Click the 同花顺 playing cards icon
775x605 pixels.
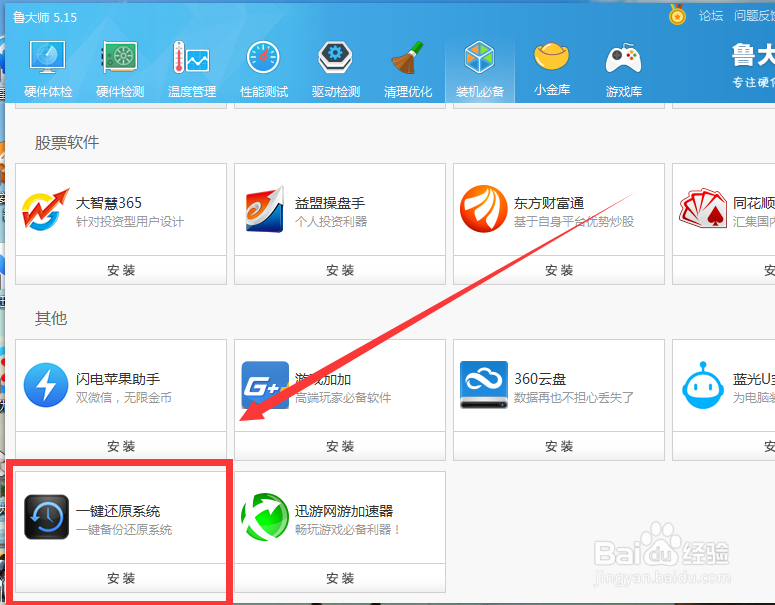pyautogui.click(x=703, y=208)
